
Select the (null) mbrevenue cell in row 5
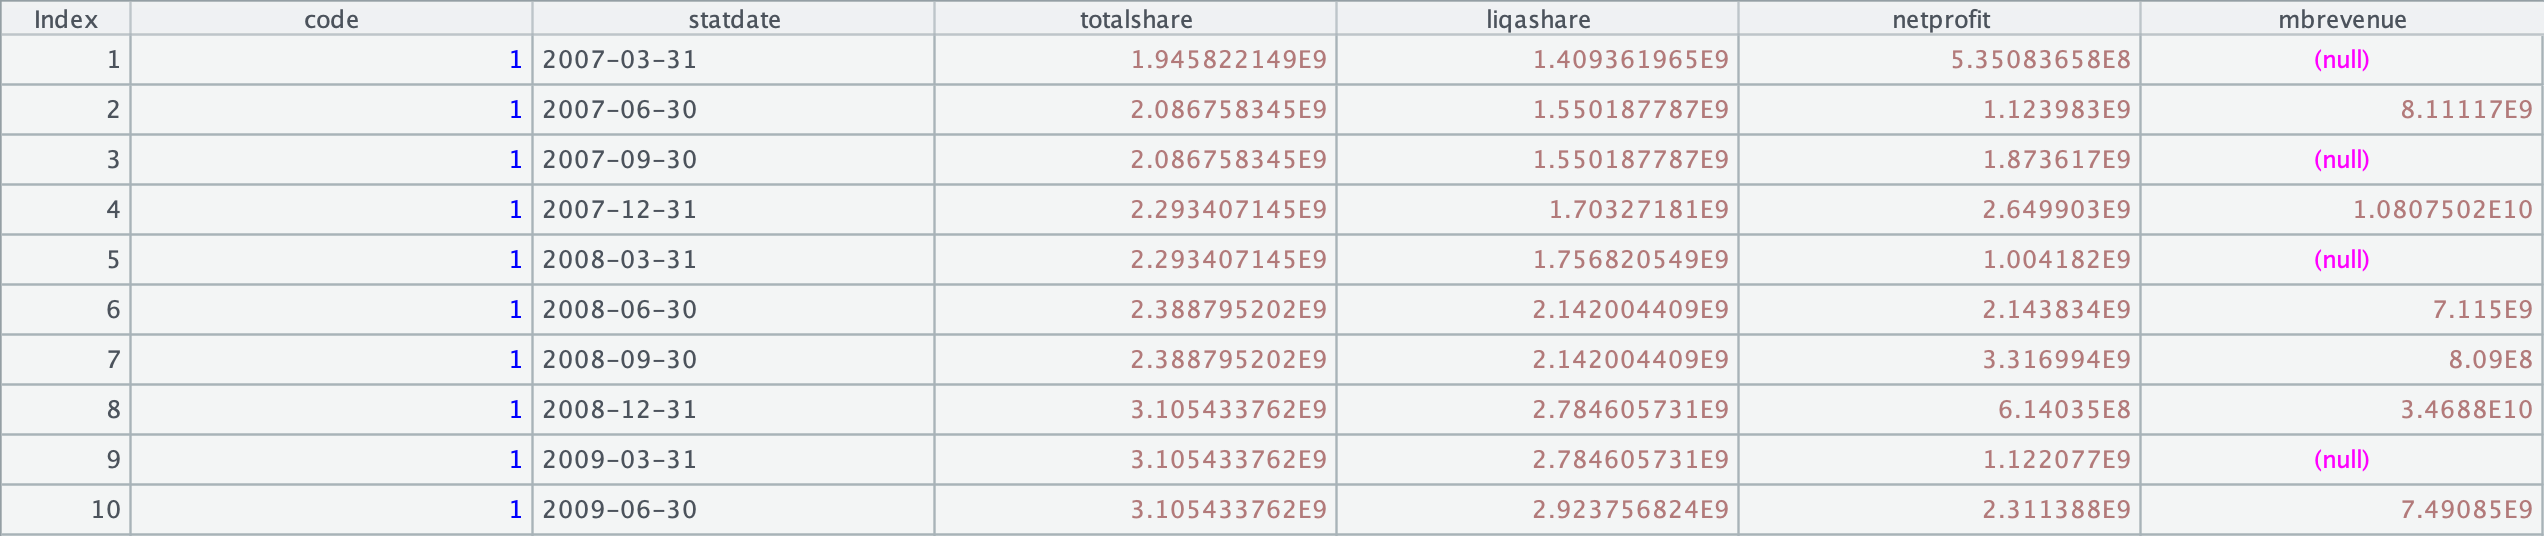[2342, 260]
